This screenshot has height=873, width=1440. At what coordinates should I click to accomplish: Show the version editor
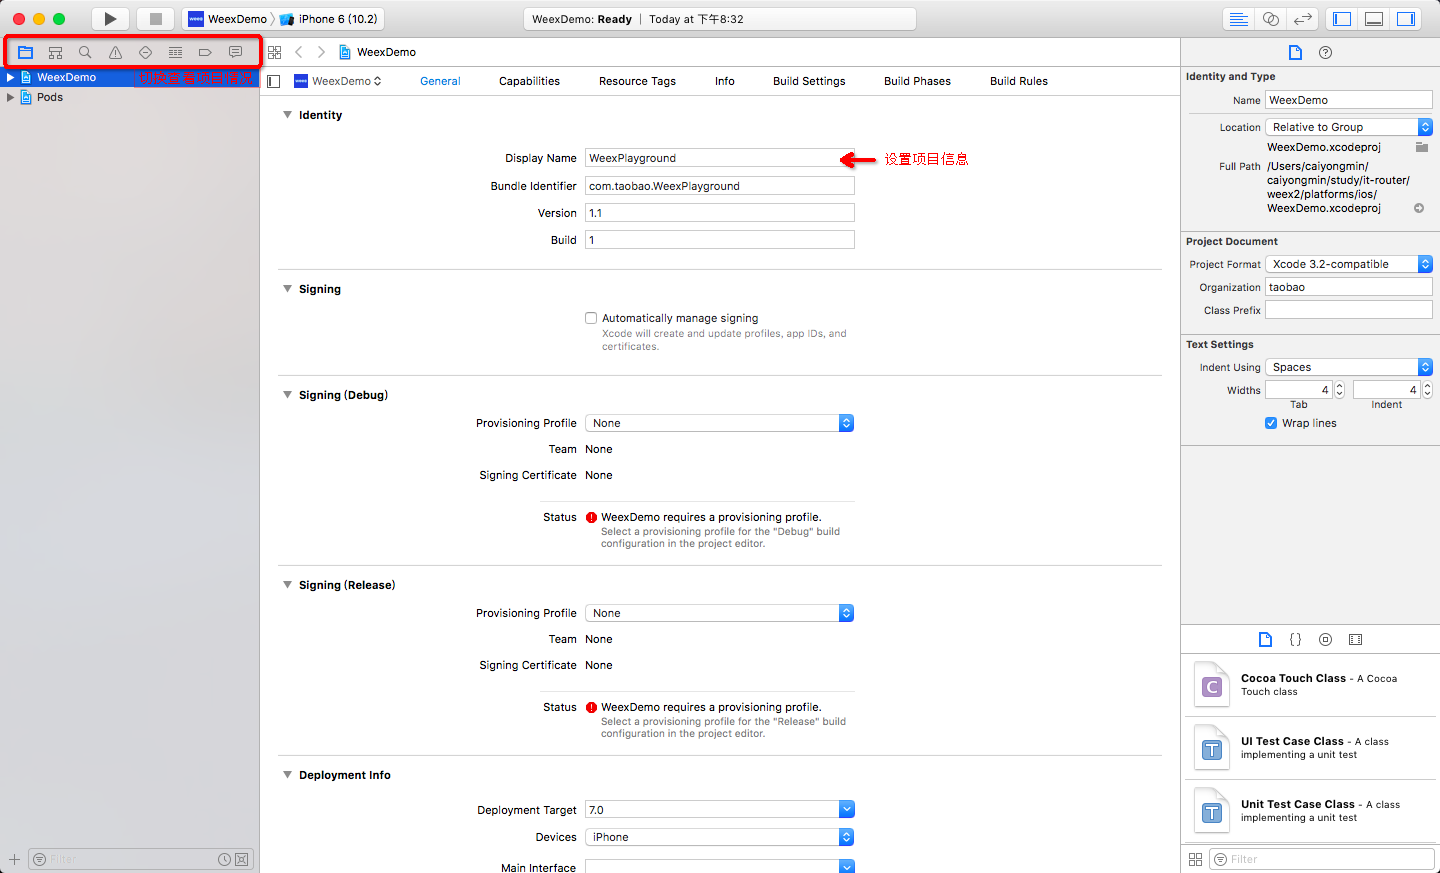(1302, 19)
